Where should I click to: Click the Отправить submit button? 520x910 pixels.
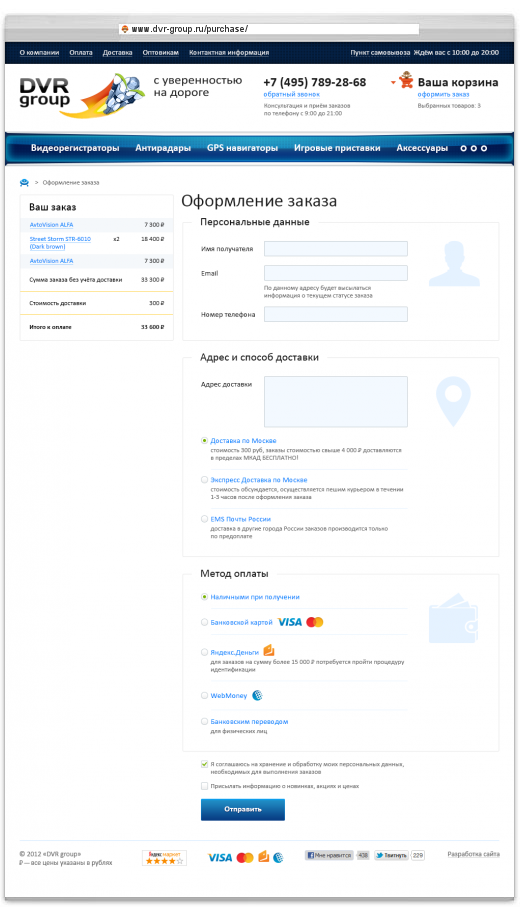point(243,810)
